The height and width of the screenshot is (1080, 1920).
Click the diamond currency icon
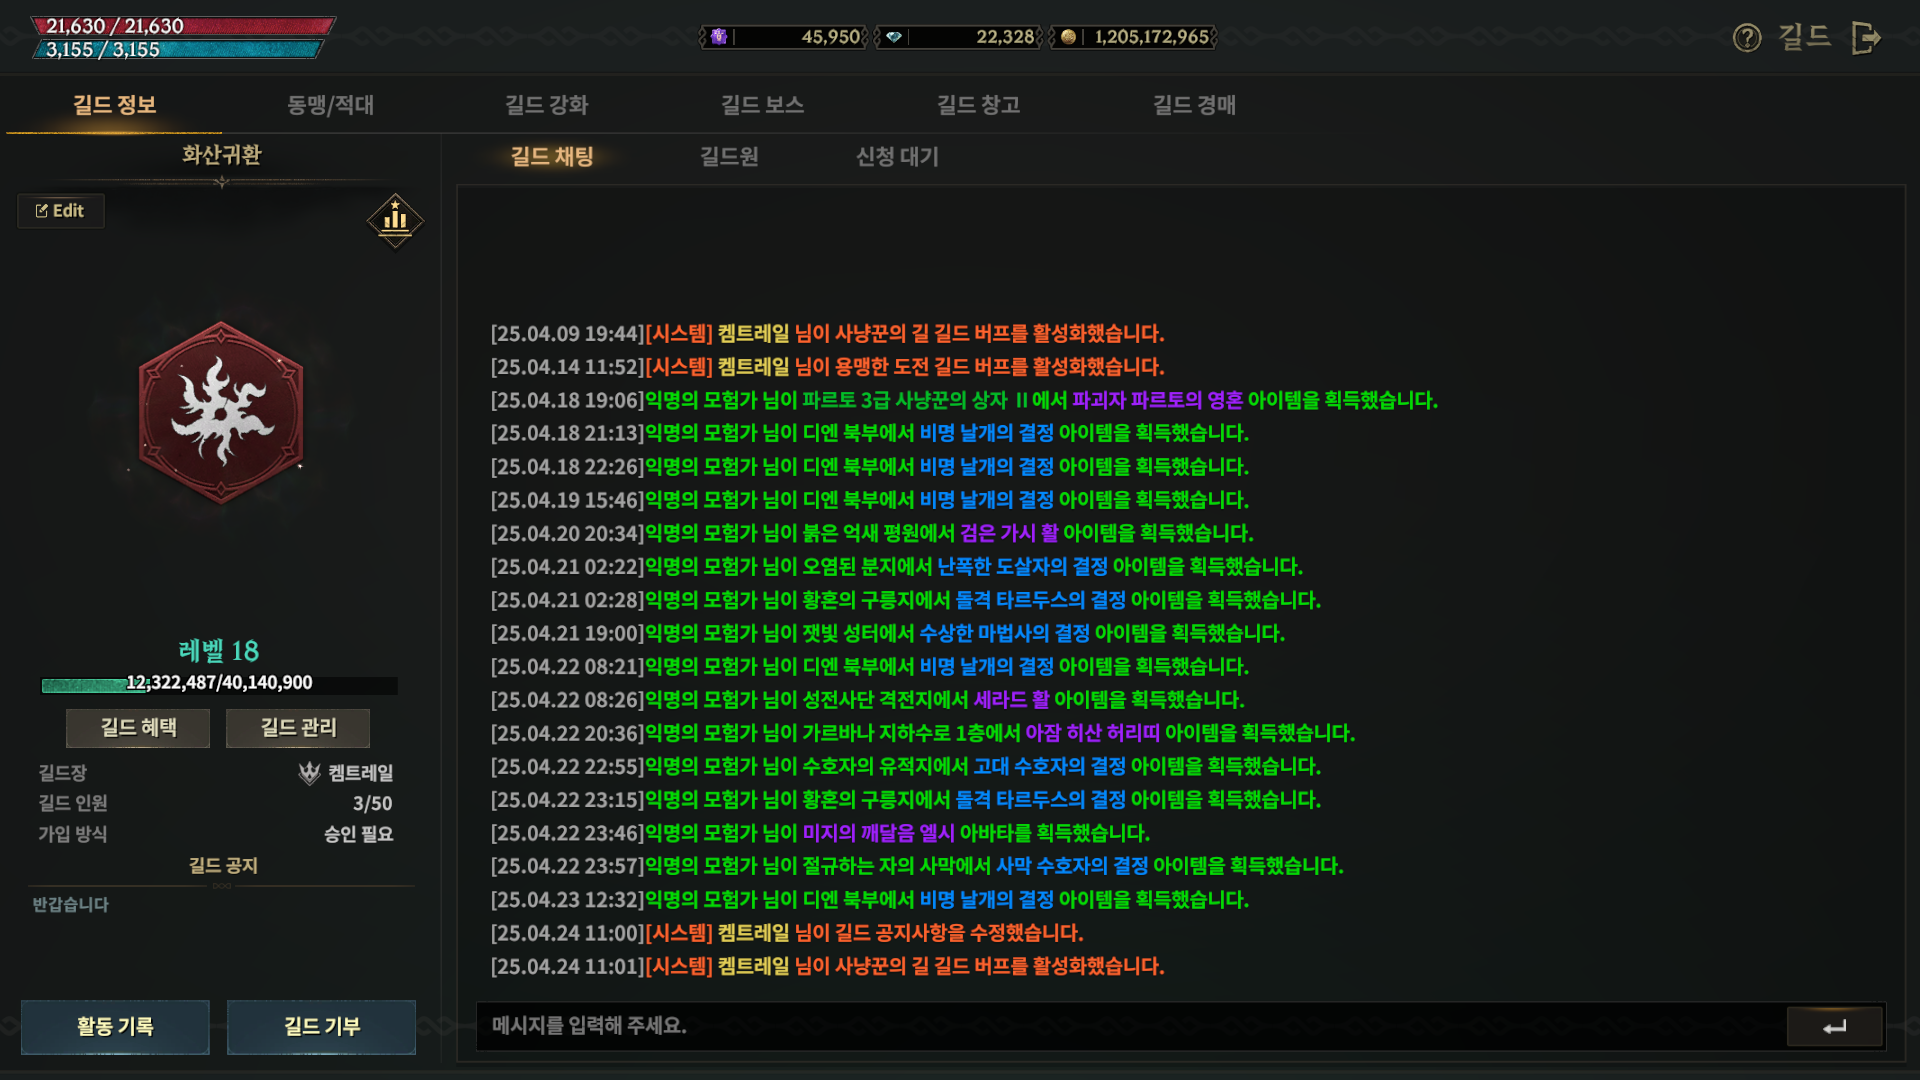pyautogui.click(x=894, y=37)
